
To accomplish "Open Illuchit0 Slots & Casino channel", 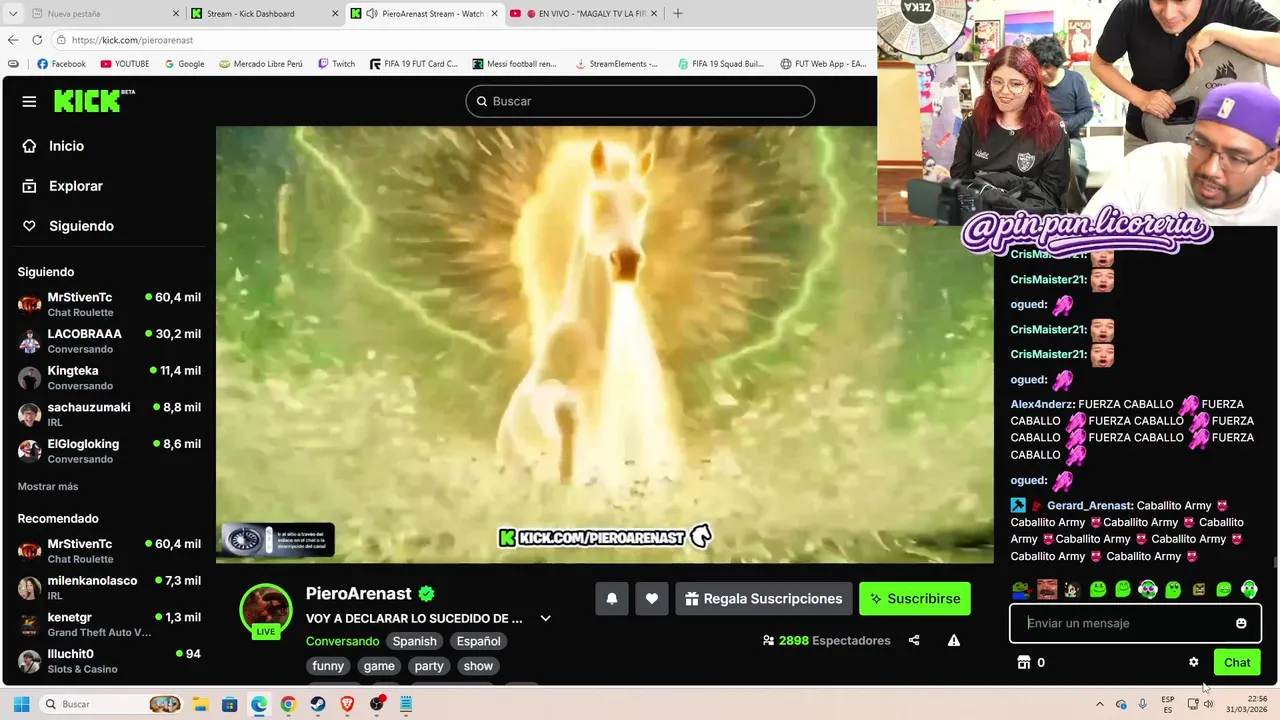I will tap(109, 661).
